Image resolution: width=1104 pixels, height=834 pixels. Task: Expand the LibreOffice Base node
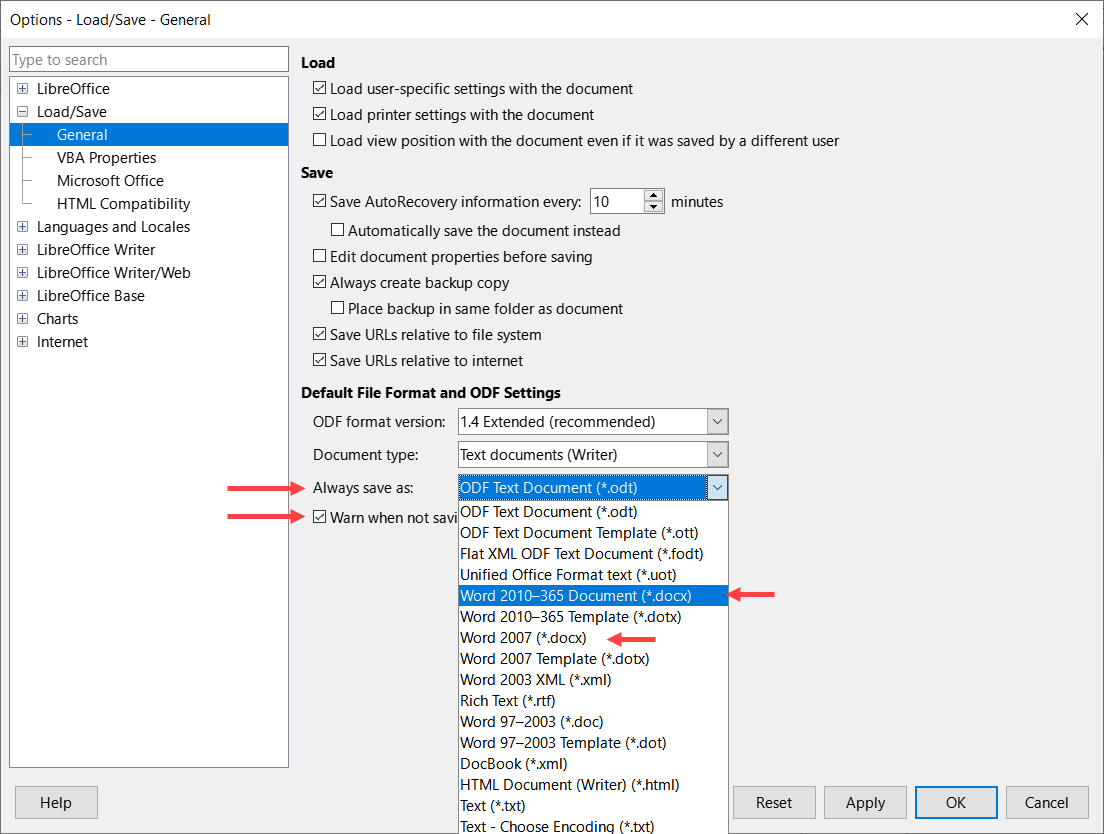23,296
